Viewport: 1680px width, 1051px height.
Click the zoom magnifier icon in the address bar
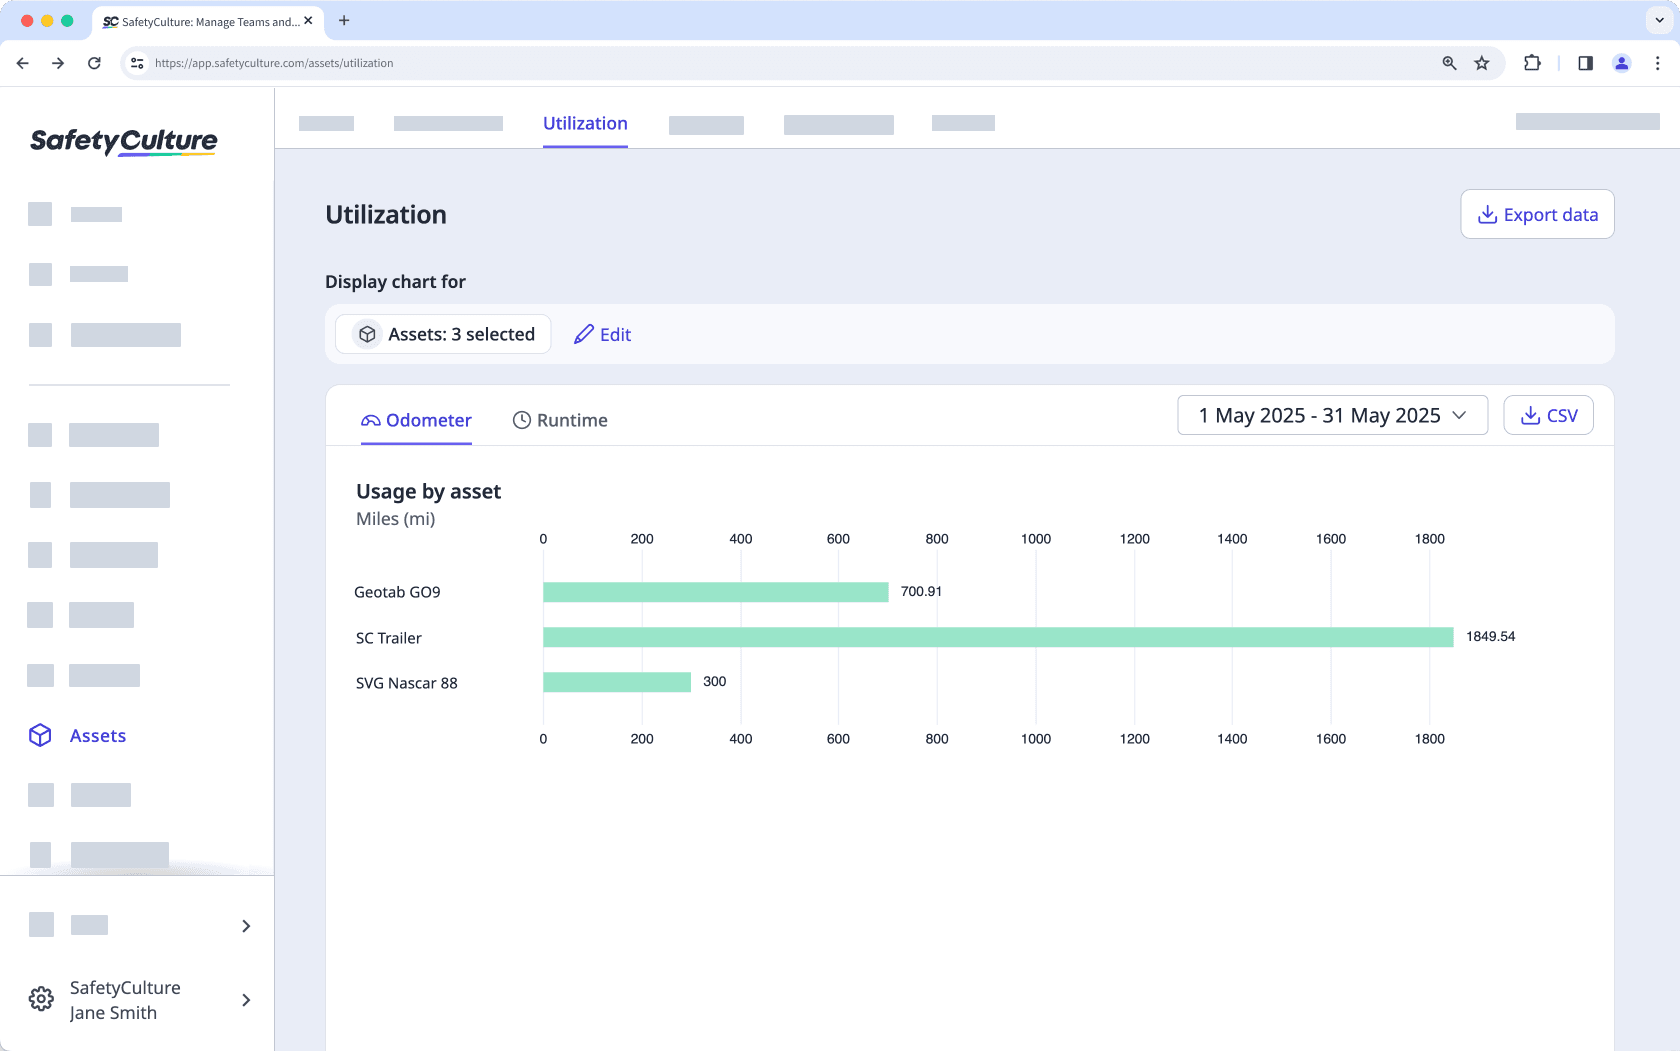pyautogui.click(x=1448, y=62)
